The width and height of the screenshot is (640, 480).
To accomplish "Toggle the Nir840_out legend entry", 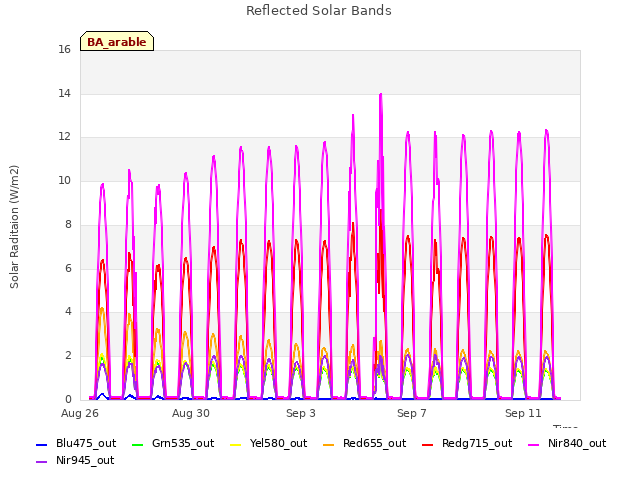I will click(x=567, y=443).
